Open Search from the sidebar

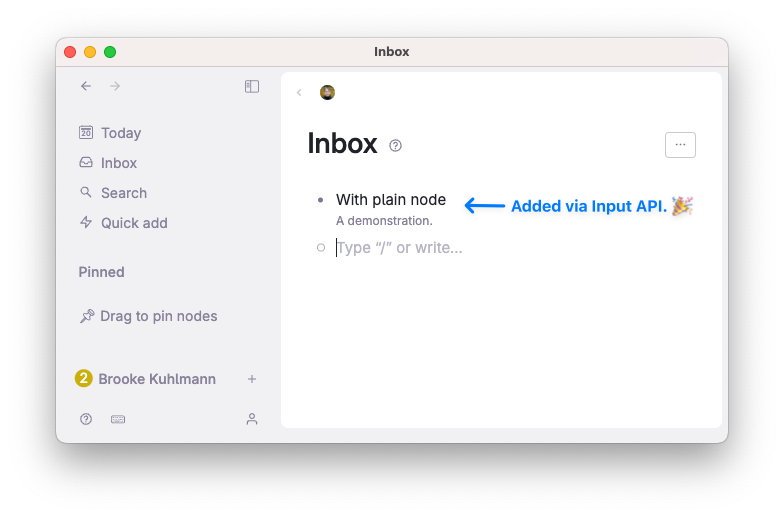pos(124,193)
